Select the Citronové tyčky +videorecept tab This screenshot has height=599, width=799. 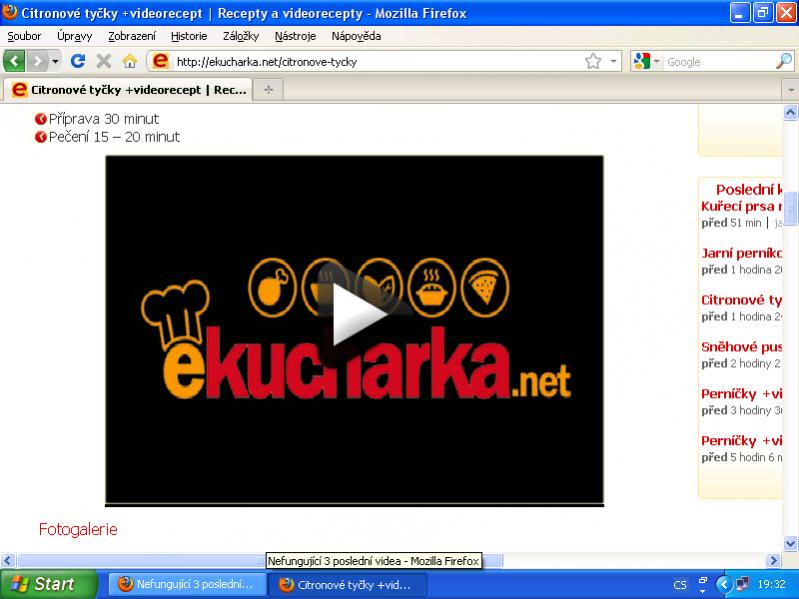(x=128, y=90)
